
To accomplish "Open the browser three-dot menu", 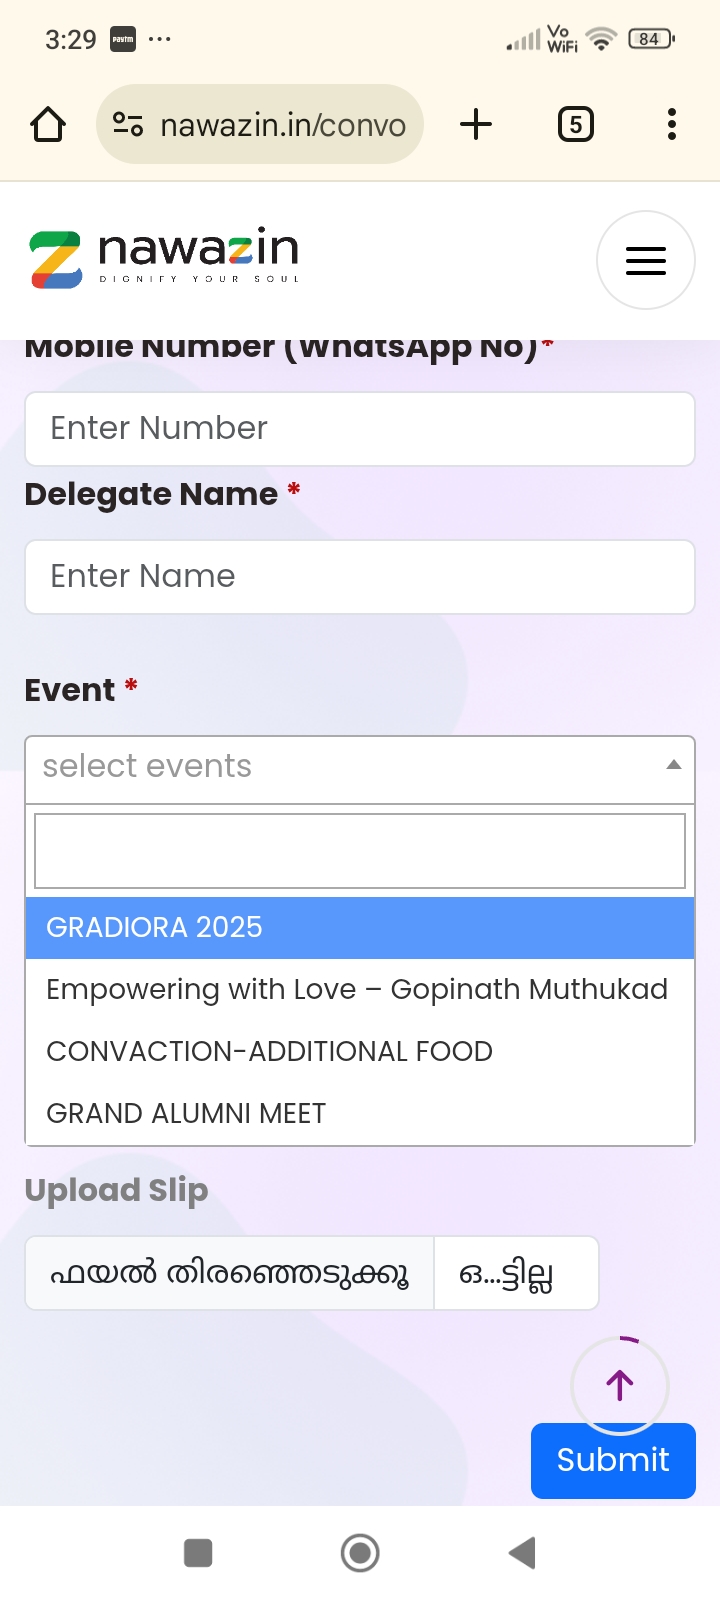I will [671, 125].
